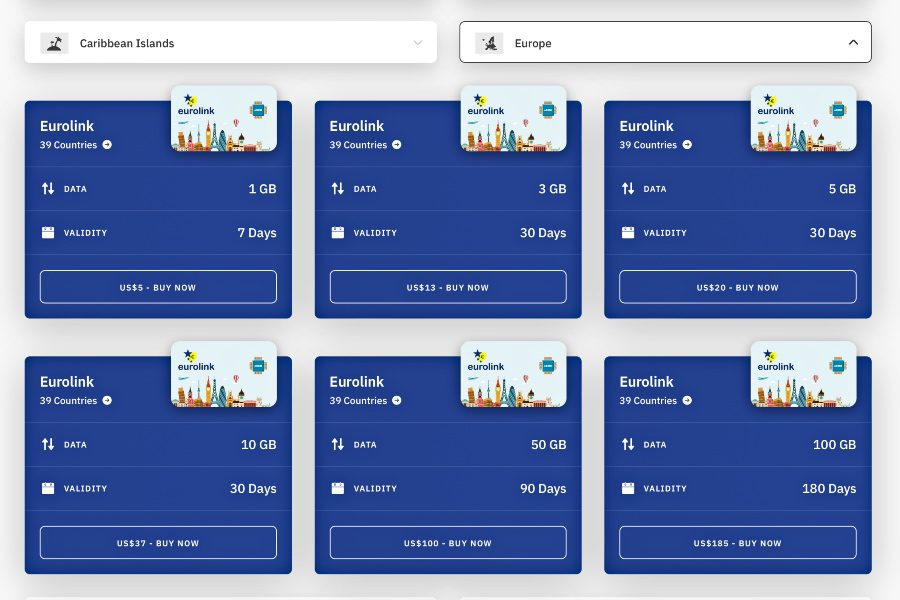Open 39 Countries arrow on 50 GB card
The height and width of the screenshot is (600, 900).
click(397, 400)
